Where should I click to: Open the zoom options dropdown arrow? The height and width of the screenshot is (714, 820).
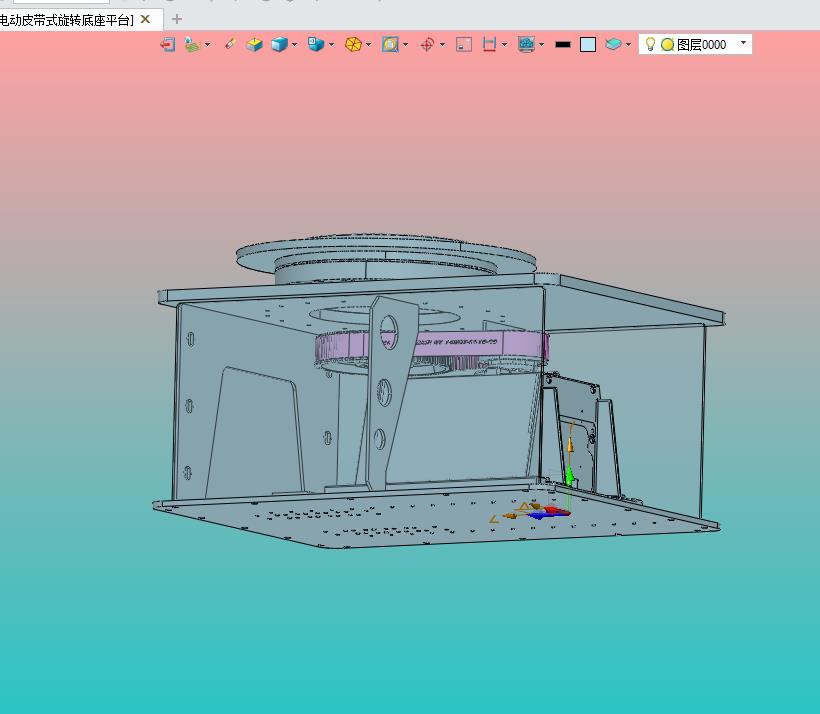point(405,44)
